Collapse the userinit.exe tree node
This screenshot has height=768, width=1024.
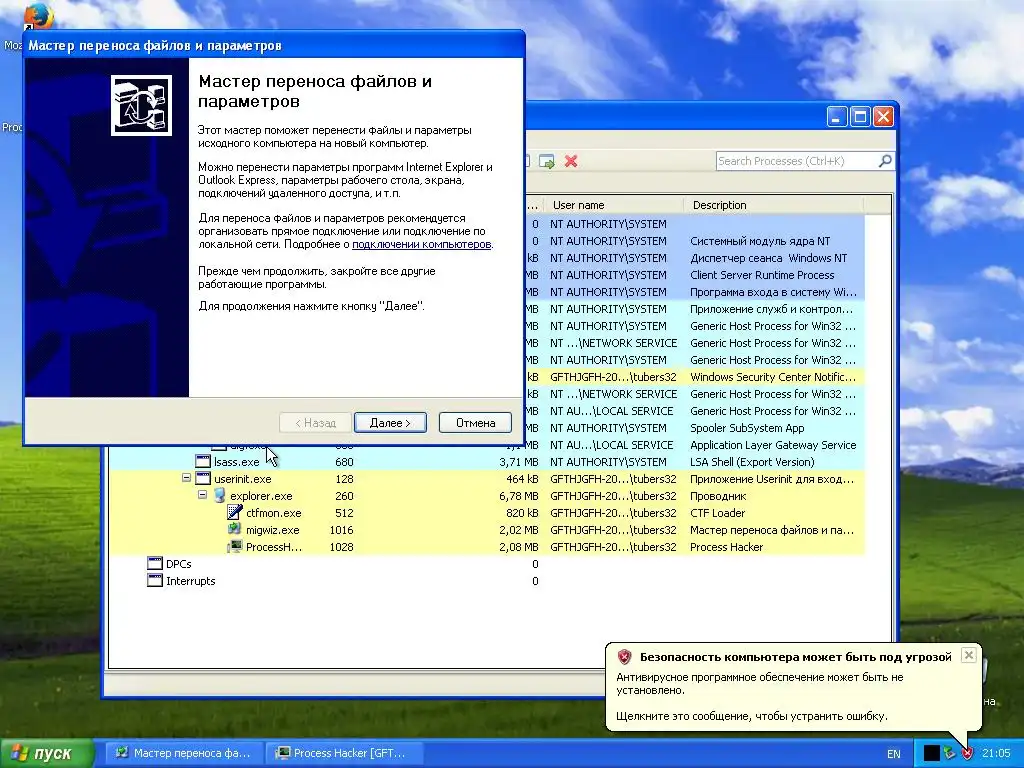click(x=186, y=478)
